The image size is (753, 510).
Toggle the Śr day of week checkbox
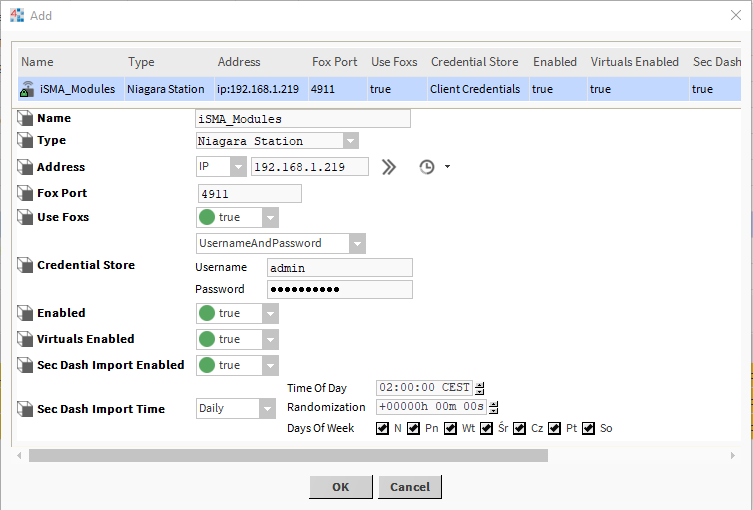click(487, 428)
